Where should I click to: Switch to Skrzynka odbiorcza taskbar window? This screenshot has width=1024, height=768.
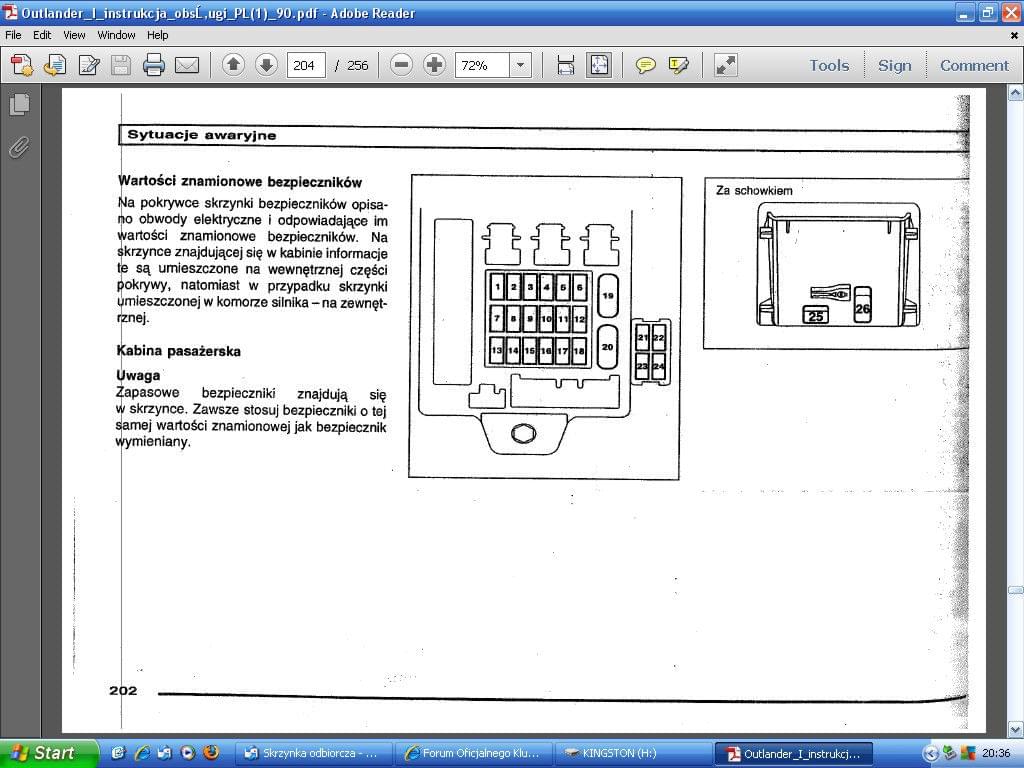click(x=313, y=754)
